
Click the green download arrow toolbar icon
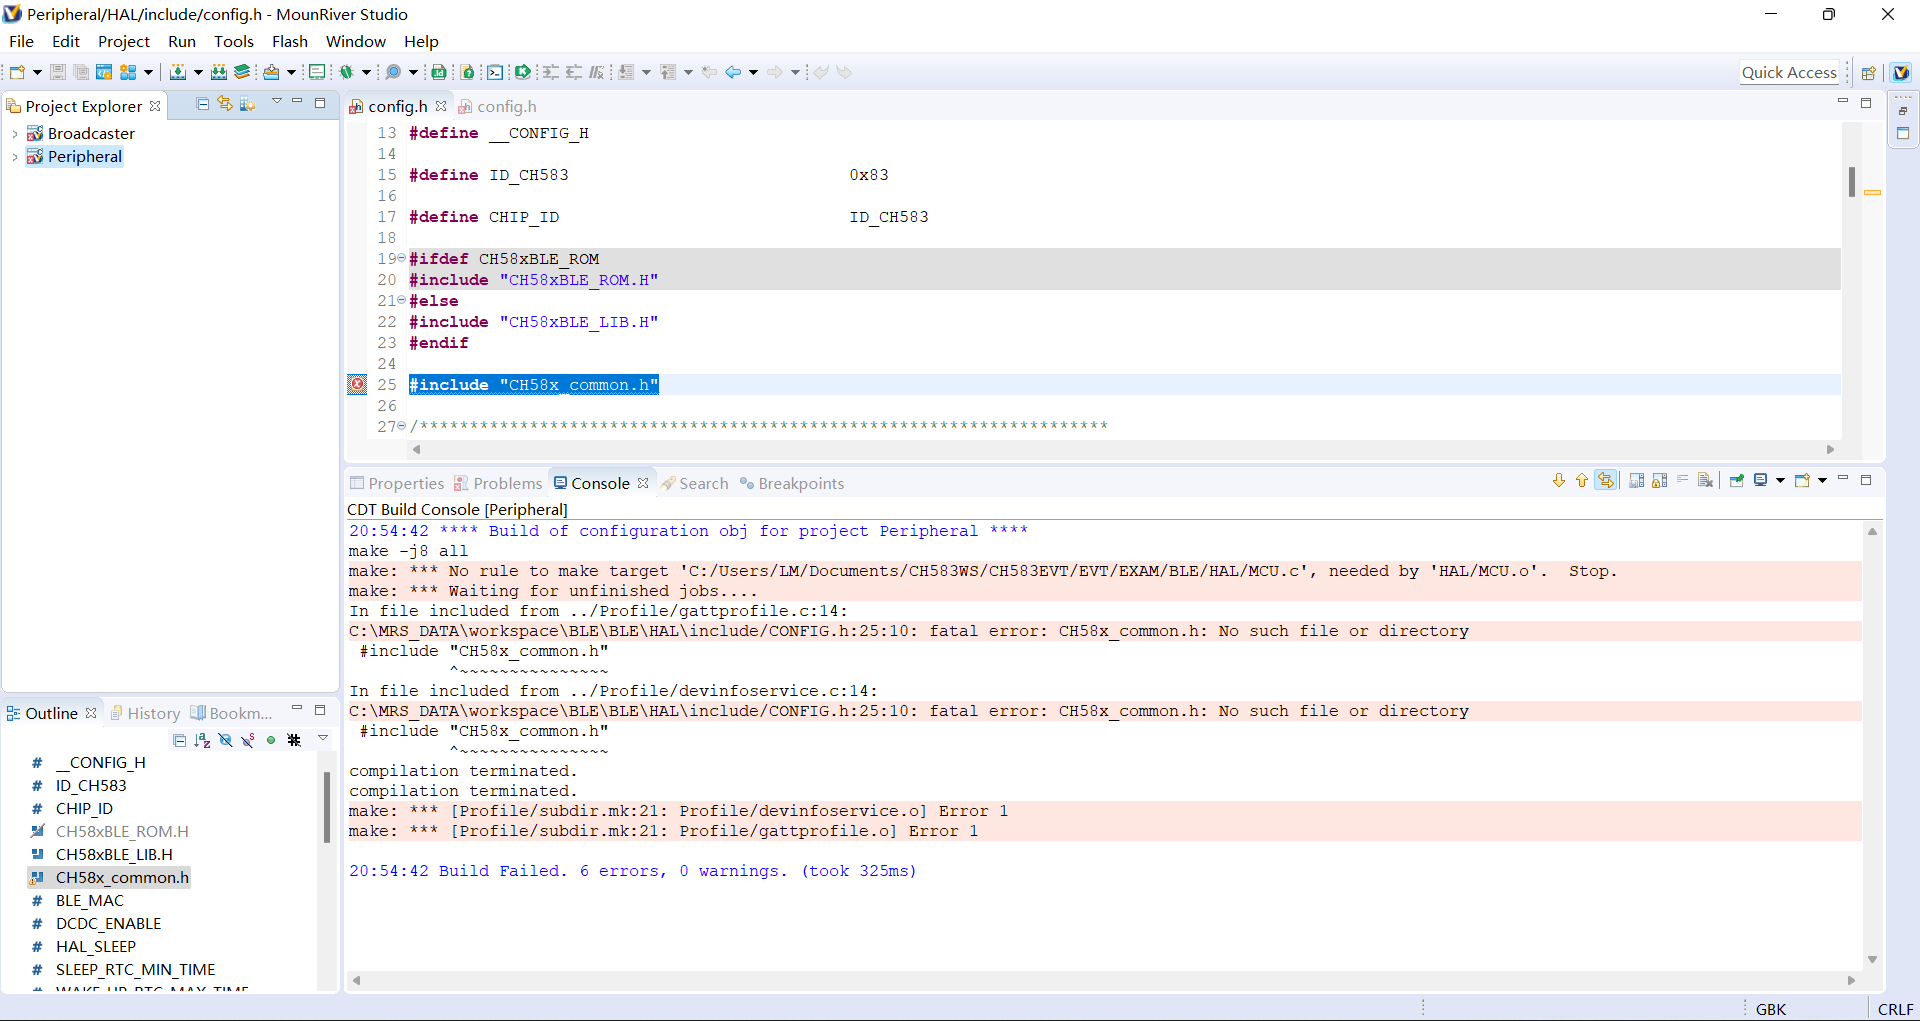click(523, 72)
